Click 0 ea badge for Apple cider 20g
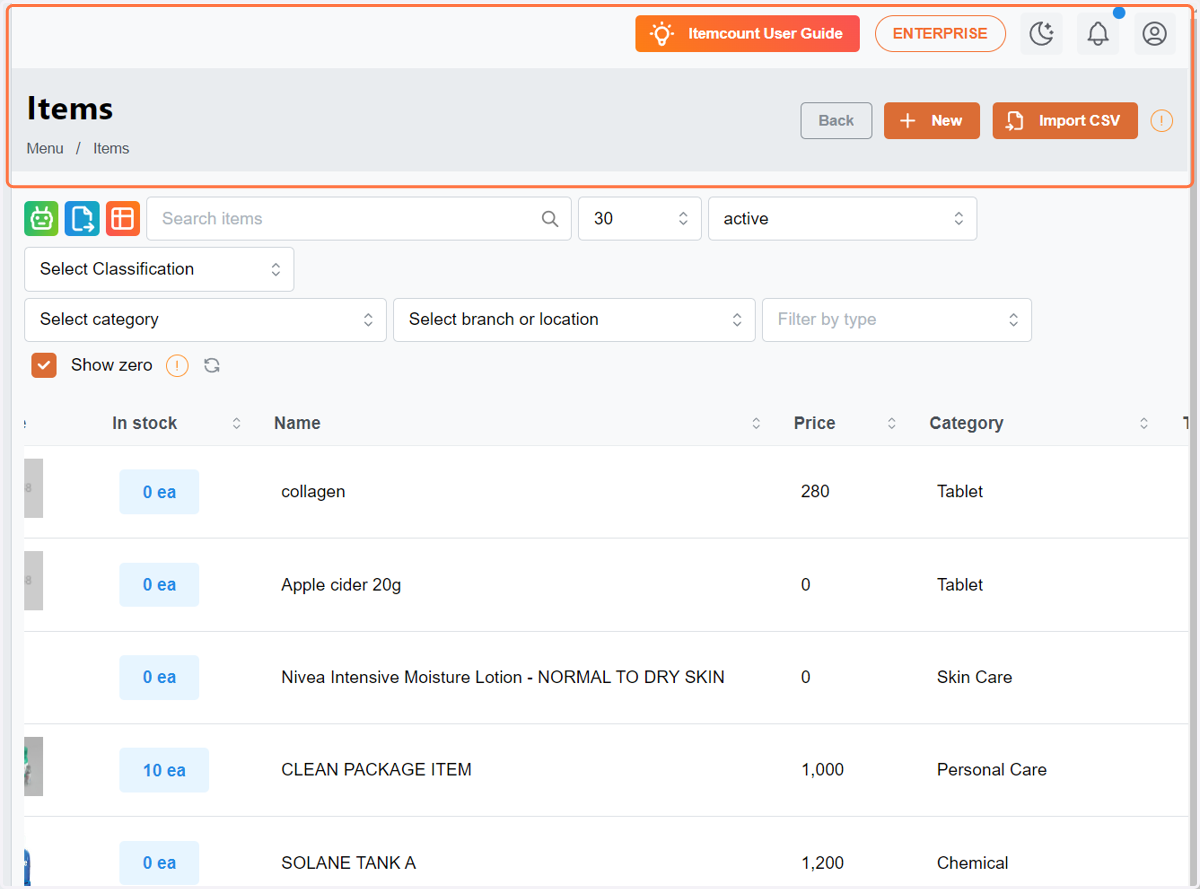1200x889 pixels. 159,585
